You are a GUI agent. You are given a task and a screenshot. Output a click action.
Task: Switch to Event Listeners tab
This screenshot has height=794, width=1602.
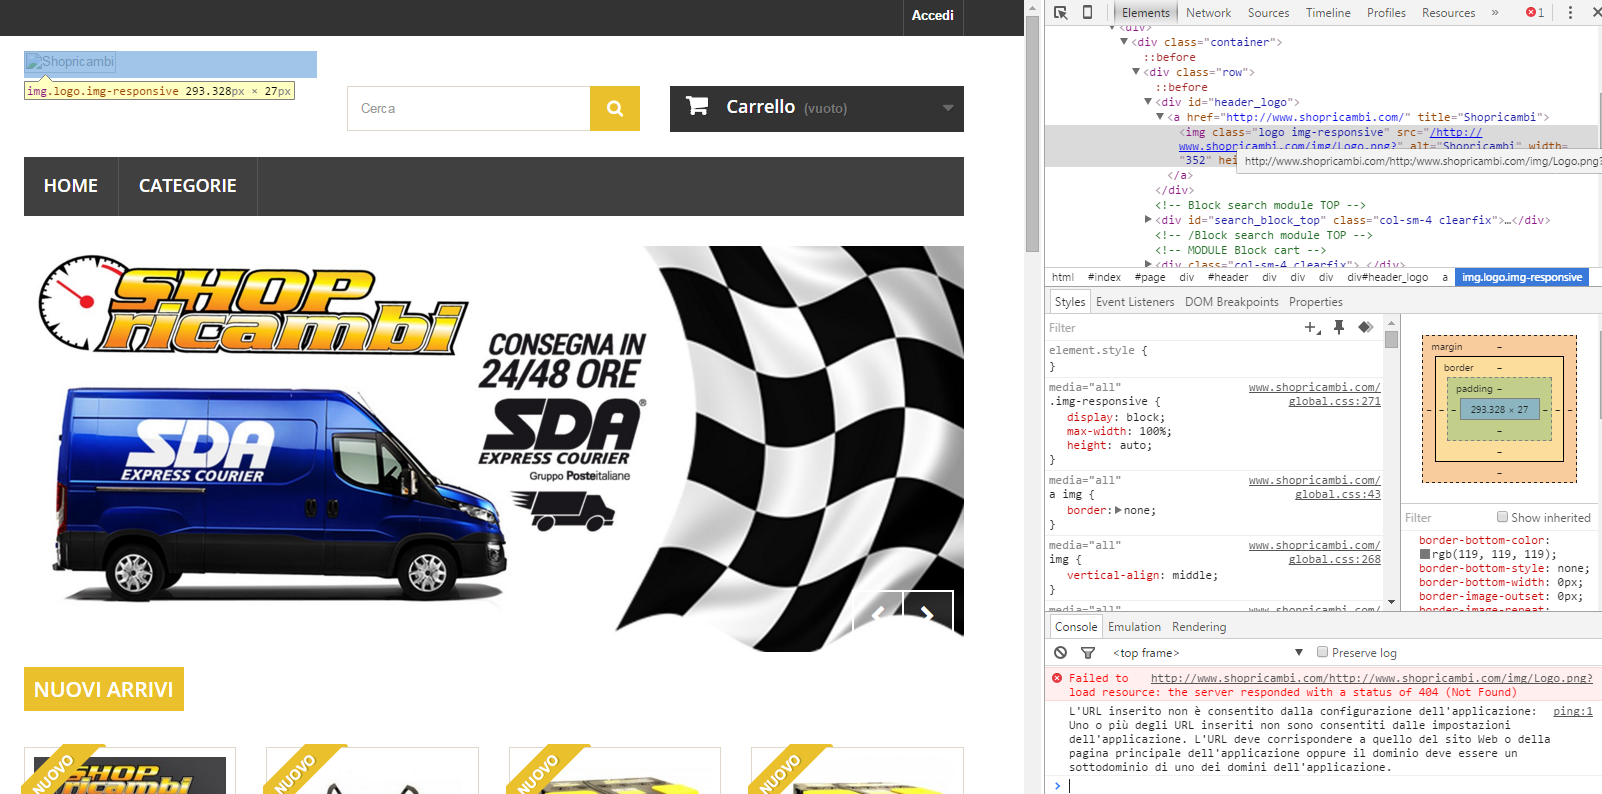1135,302
